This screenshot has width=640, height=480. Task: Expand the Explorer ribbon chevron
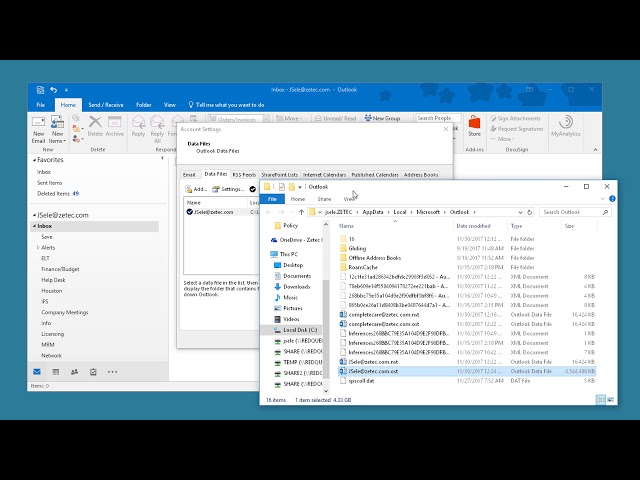click(602, 199)
